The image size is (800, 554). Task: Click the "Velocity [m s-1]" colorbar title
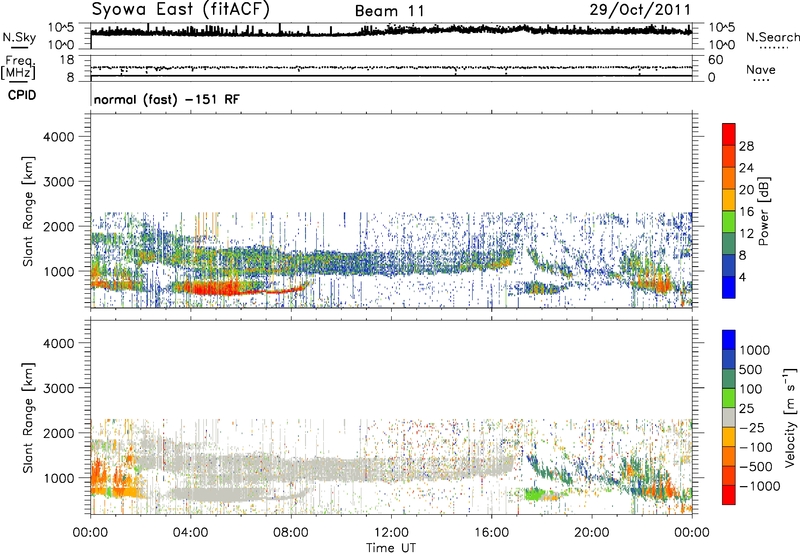[790, 417]
